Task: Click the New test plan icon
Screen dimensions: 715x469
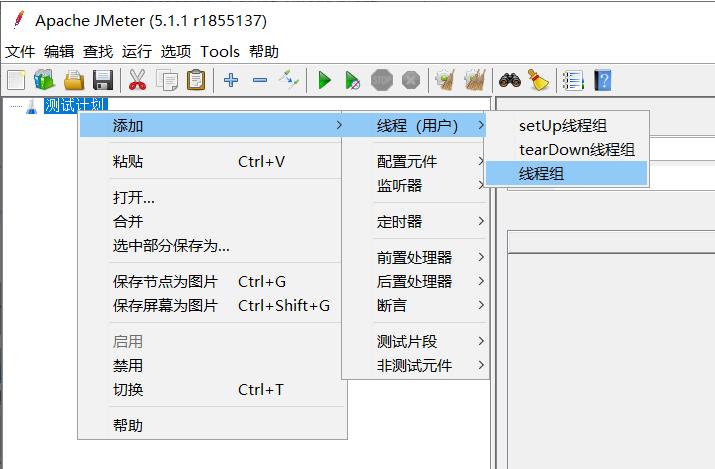Action: click(x=16, y=81)
